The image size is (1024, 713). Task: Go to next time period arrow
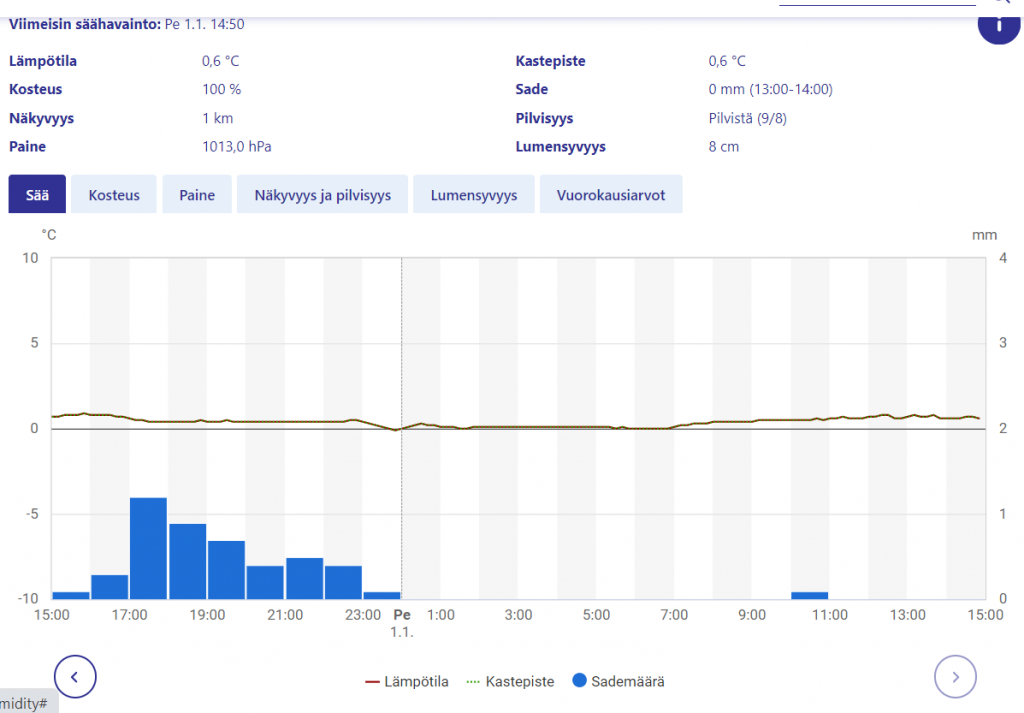point(955,677)
